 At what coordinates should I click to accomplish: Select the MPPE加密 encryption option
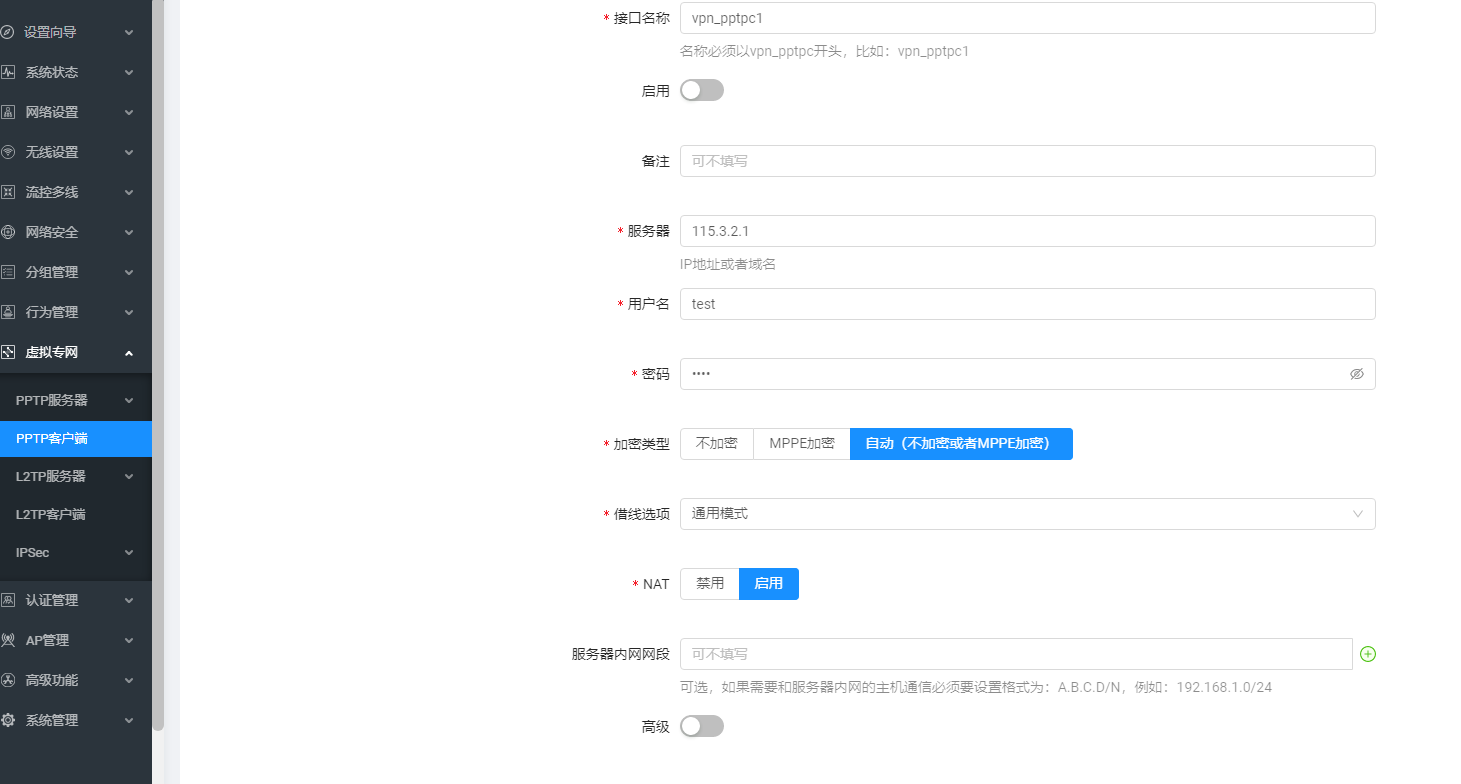tap(801, 444)
